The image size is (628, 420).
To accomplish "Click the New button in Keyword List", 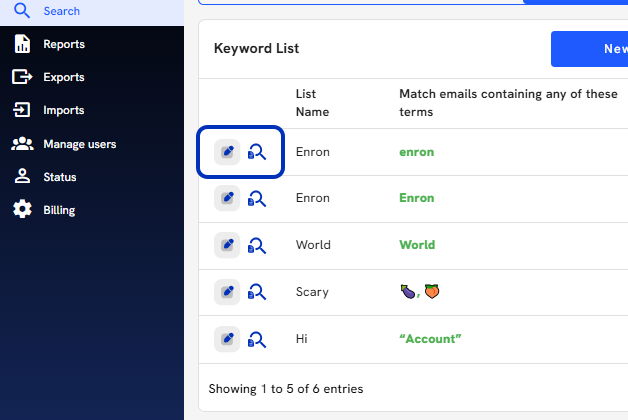I will pyautogui.click(x=590, y=49).
